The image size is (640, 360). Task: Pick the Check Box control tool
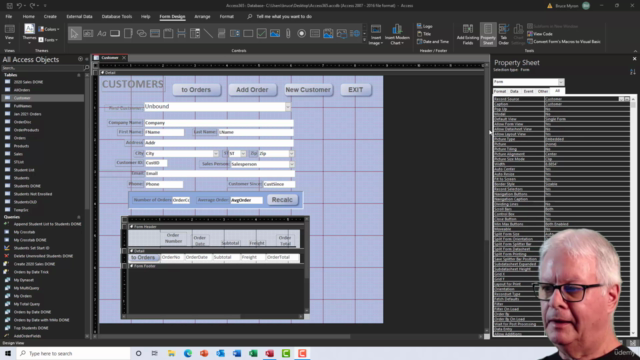click(262, 33)
